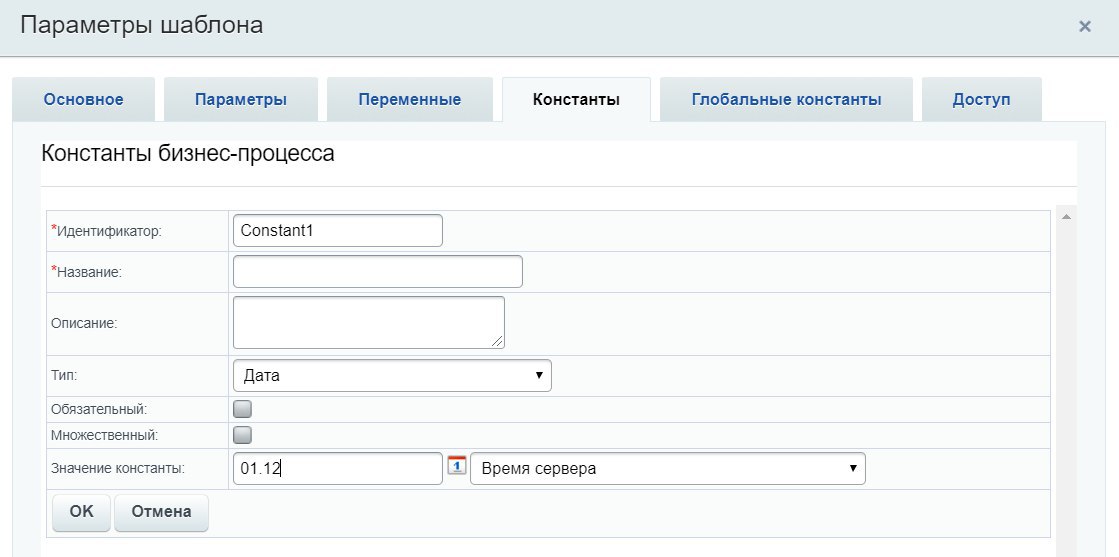Focus the Значение константы date field

[337, 468]
